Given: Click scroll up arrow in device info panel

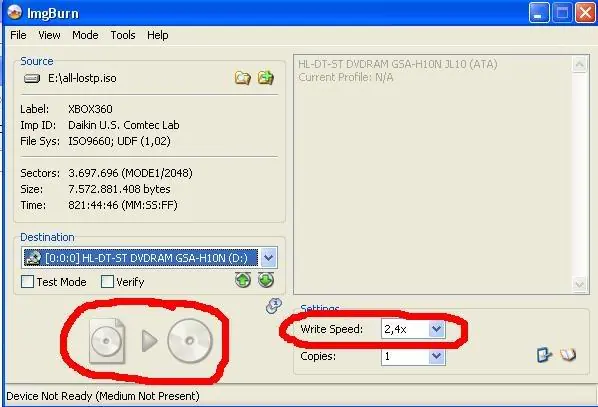Looking at the screenshot, I should (x=579, y=64).
